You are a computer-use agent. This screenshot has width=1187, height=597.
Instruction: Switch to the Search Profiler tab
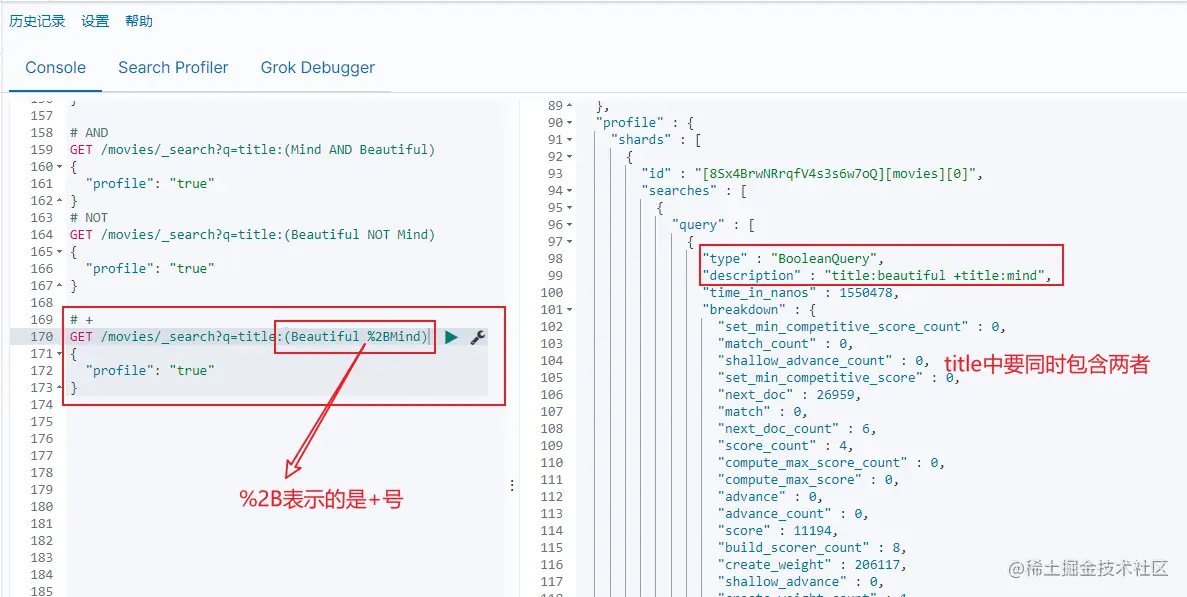pos(173,67)
